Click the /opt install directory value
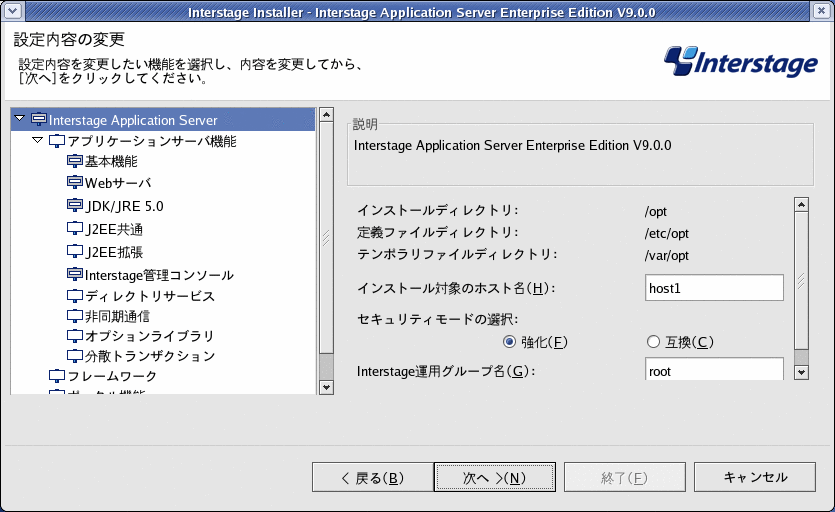Image resolution: width=835 pixels, height=512 pixels. tap(656, 212)
